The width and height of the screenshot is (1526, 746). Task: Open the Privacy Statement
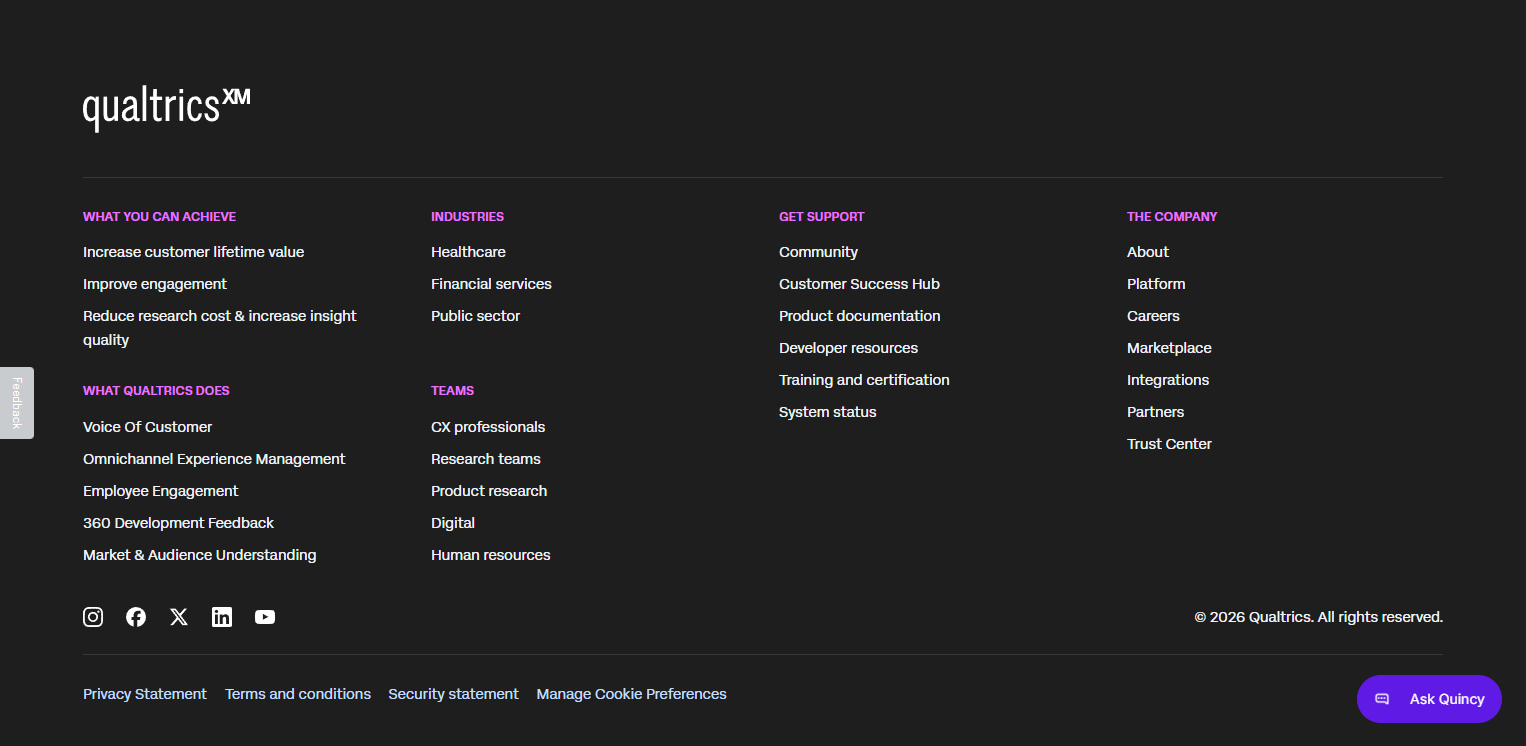pyautogui.click(x=145, y=694)
